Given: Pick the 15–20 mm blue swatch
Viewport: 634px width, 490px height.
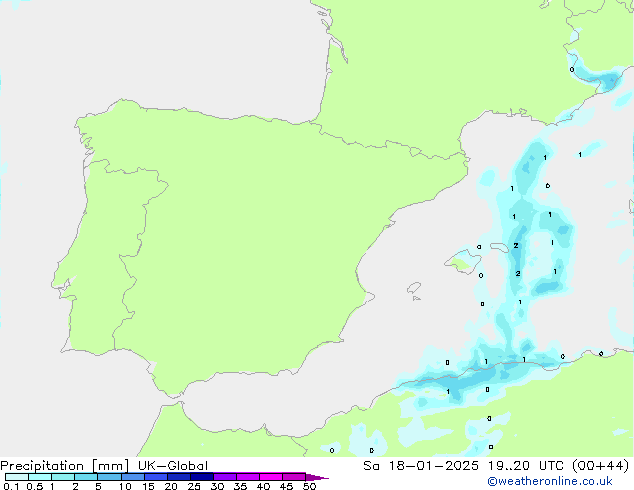Looking at the screenshot, I should coord(156,477).
